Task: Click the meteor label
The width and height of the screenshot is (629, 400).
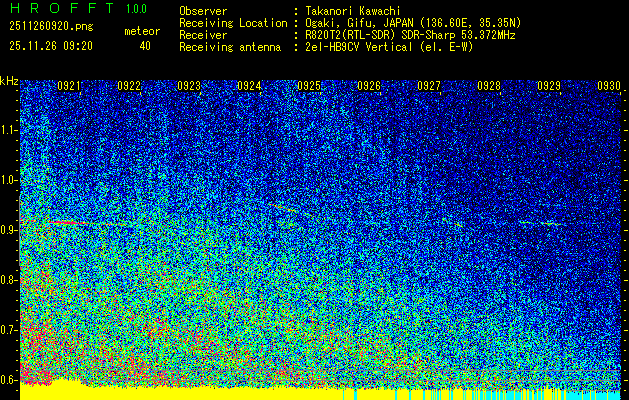Action: click(x=142, y=31)
